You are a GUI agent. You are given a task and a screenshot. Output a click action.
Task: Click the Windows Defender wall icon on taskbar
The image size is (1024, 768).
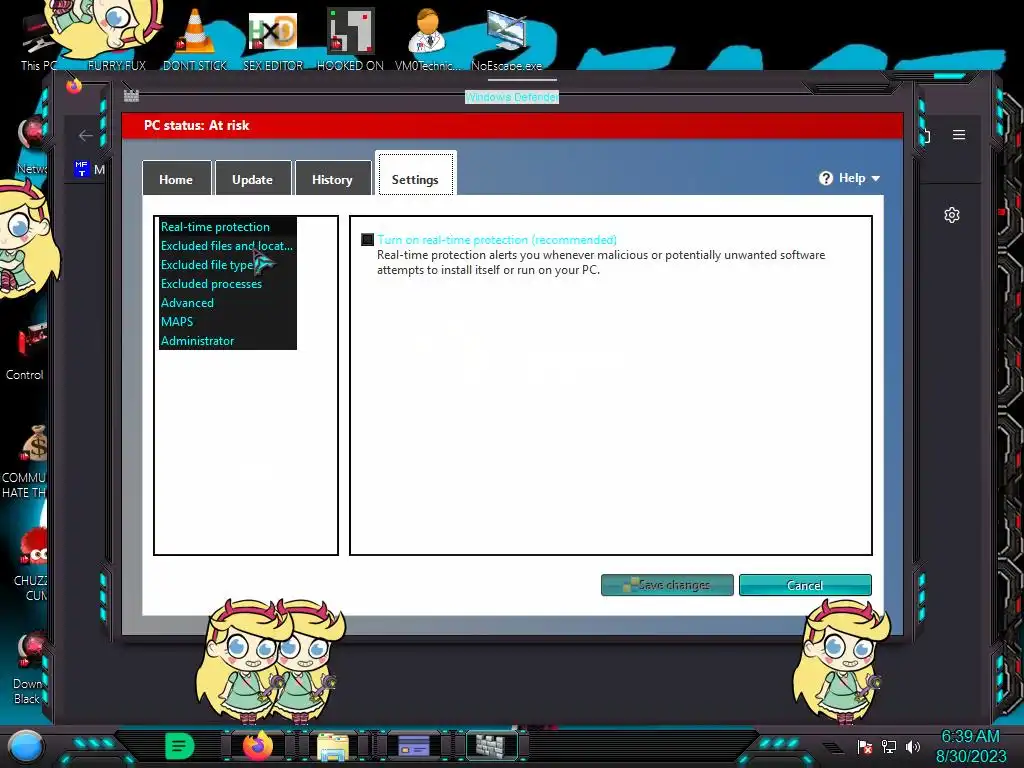coord(491,745)
